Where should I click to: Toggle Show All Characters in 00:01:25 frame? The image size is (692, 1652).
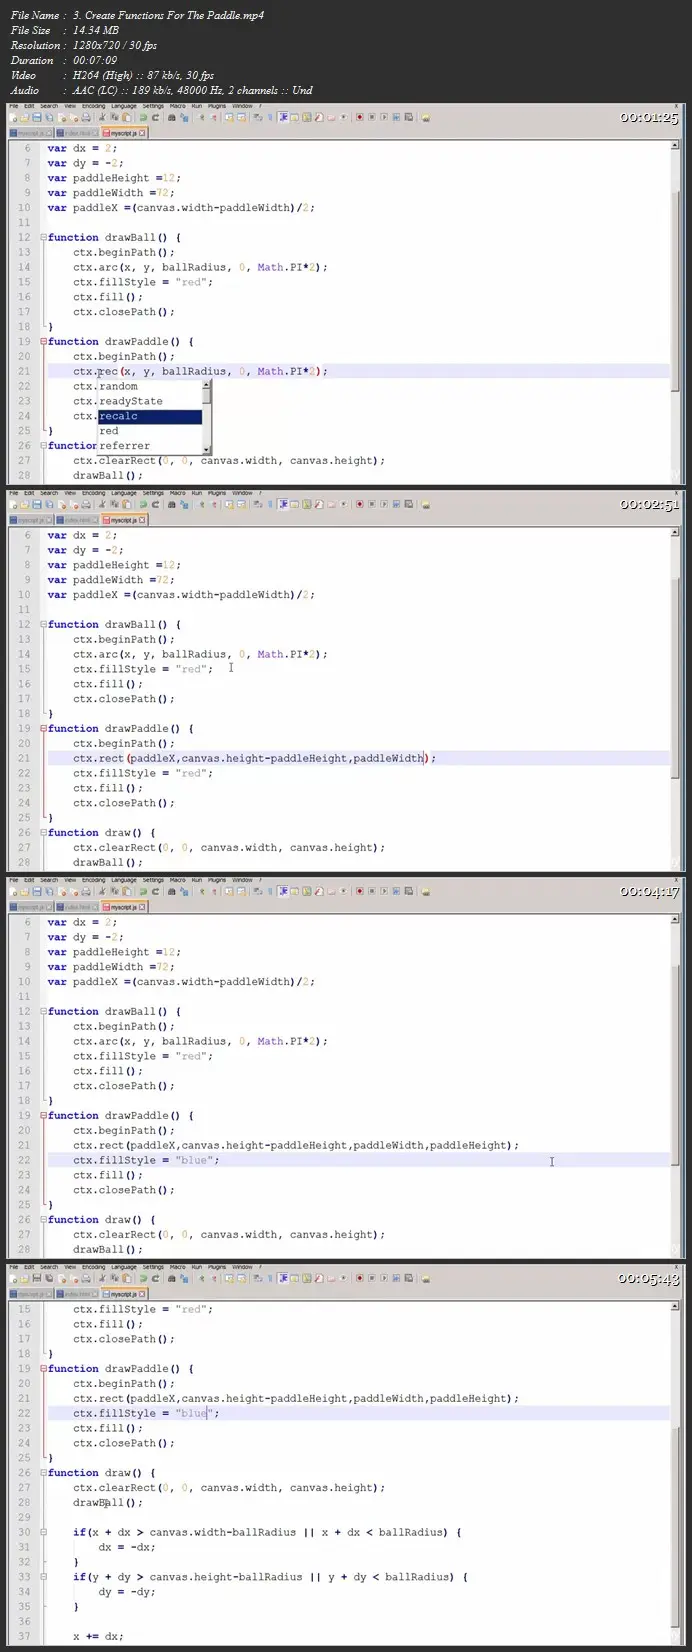tap(270, 117)
